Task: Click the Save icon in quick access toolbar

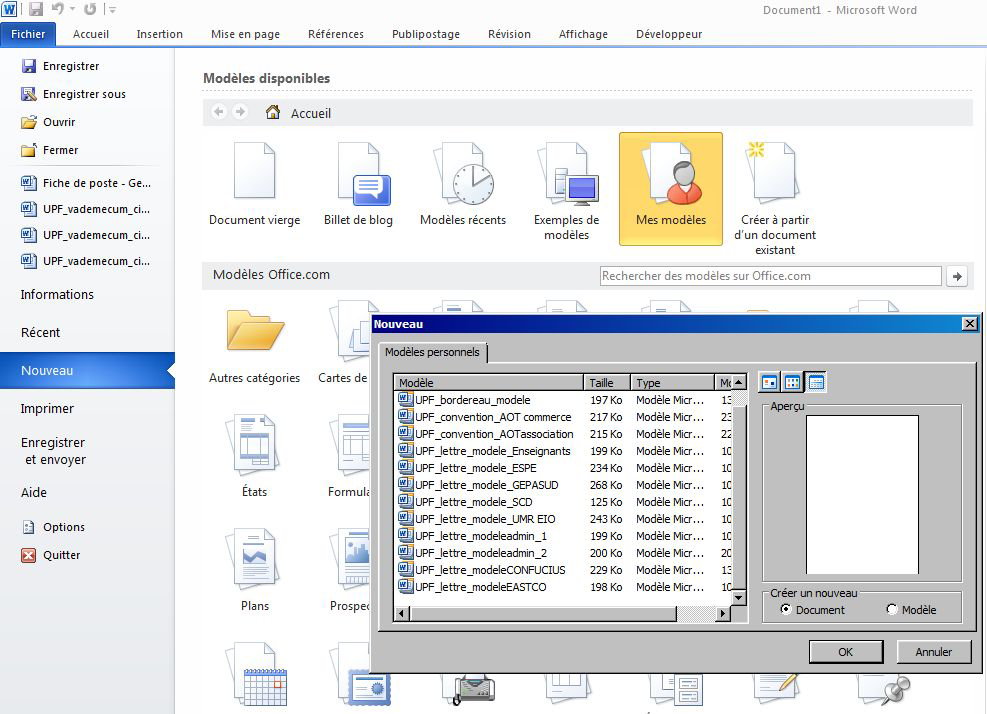Action: (36, 9)
